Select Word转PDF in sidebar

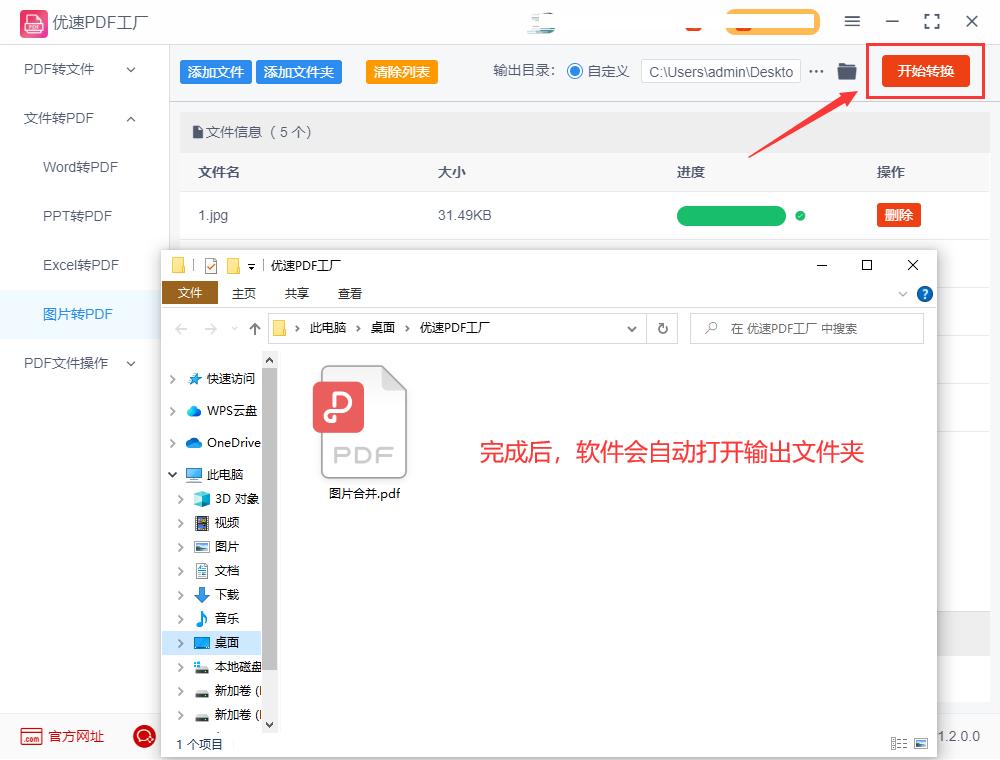(80, 167)
